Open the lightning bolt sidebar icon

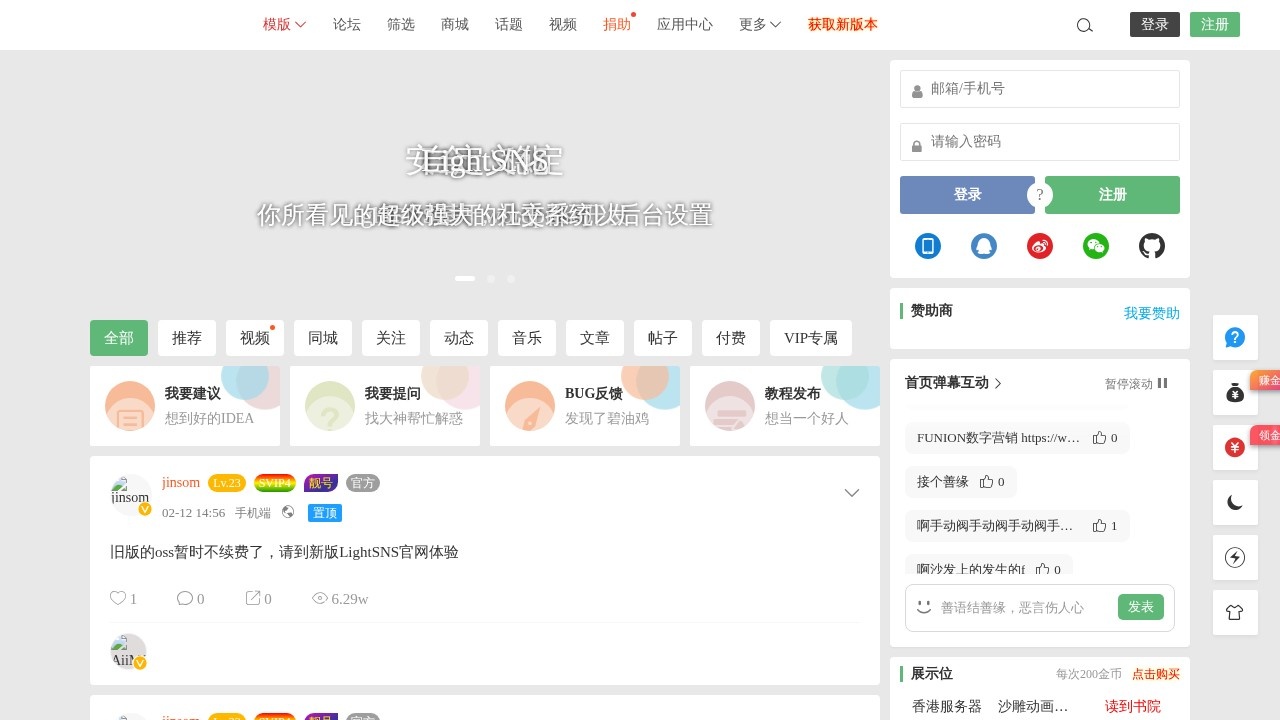click(1235, 558)
